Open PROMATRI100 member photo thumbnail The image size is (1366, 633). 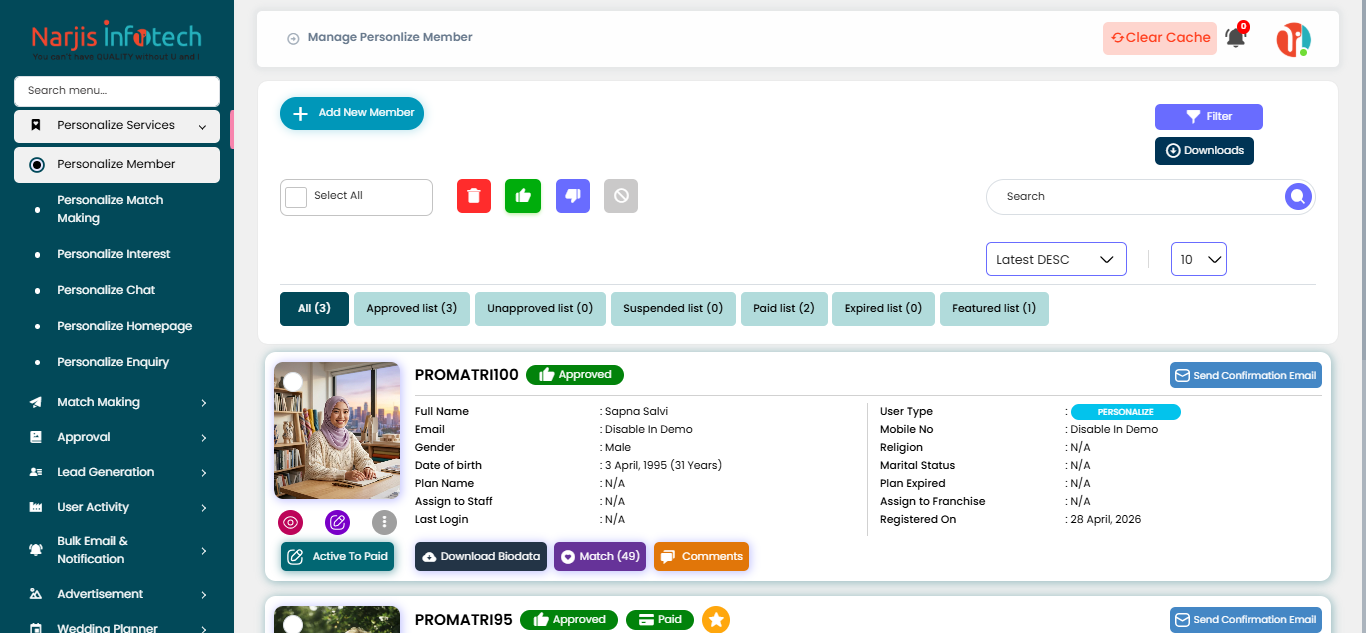pos(337,430)
